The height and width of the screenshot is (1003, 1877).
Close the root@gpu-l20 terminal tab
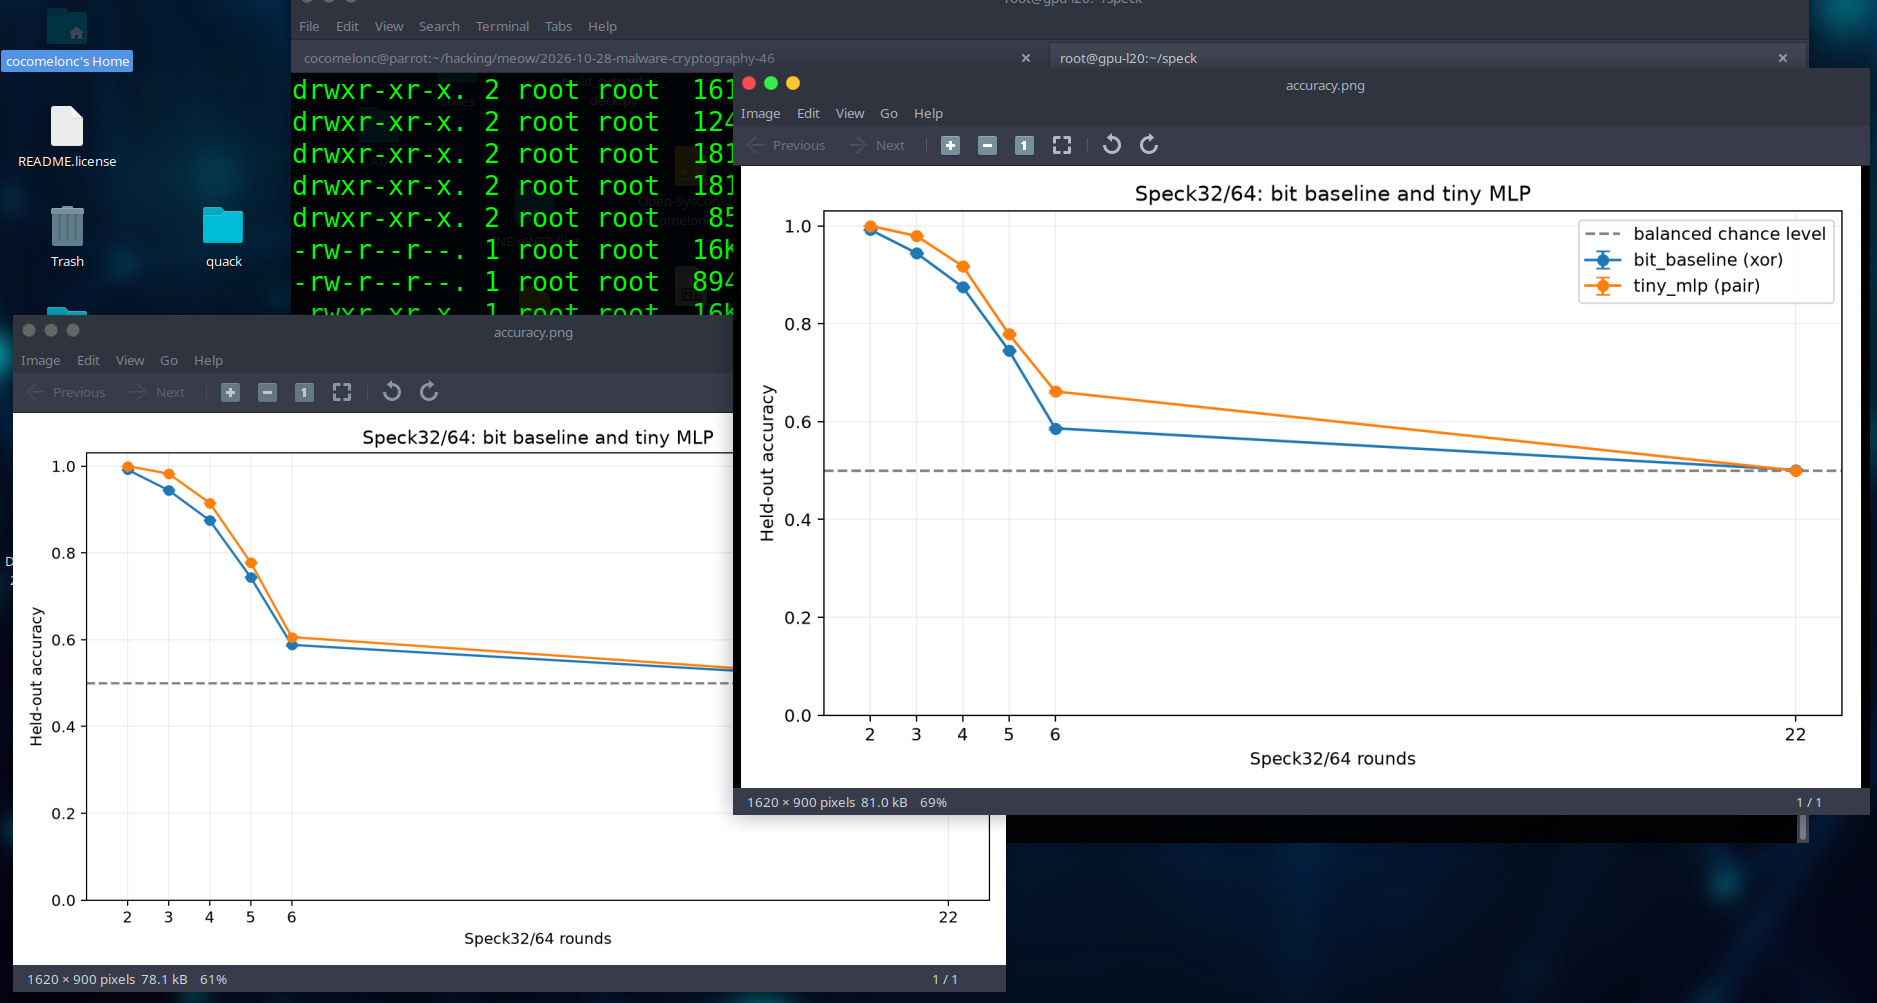1782,59
